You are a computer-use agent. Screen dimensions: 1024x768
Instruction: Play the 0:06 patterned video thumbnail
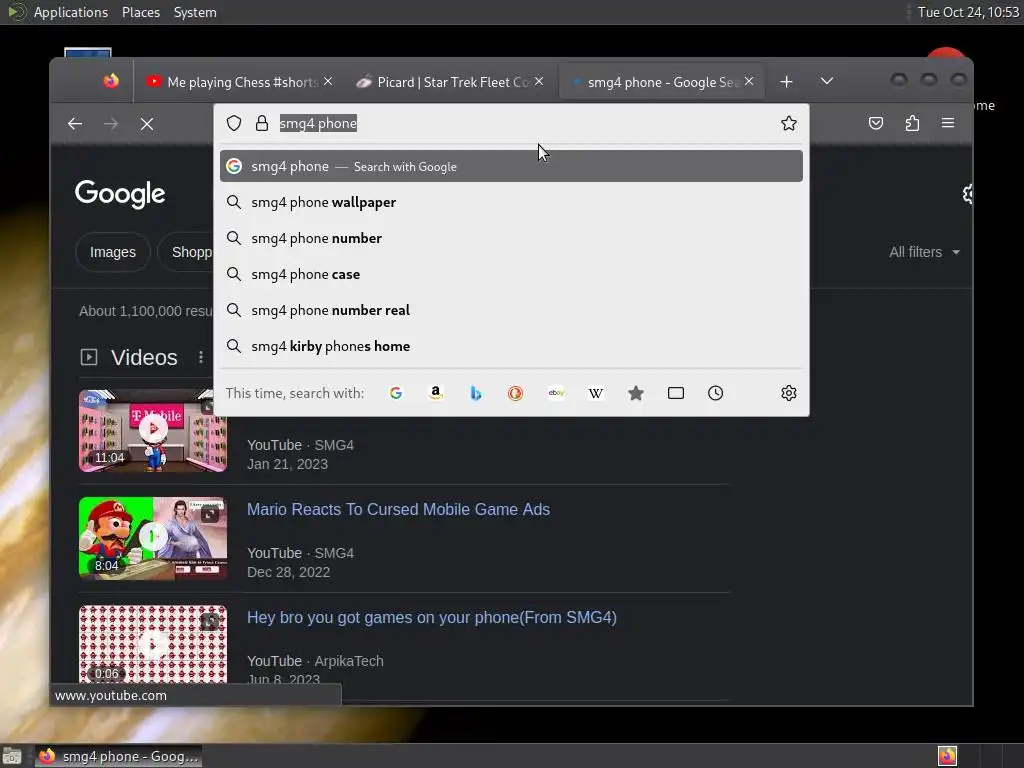click(153, 645)
